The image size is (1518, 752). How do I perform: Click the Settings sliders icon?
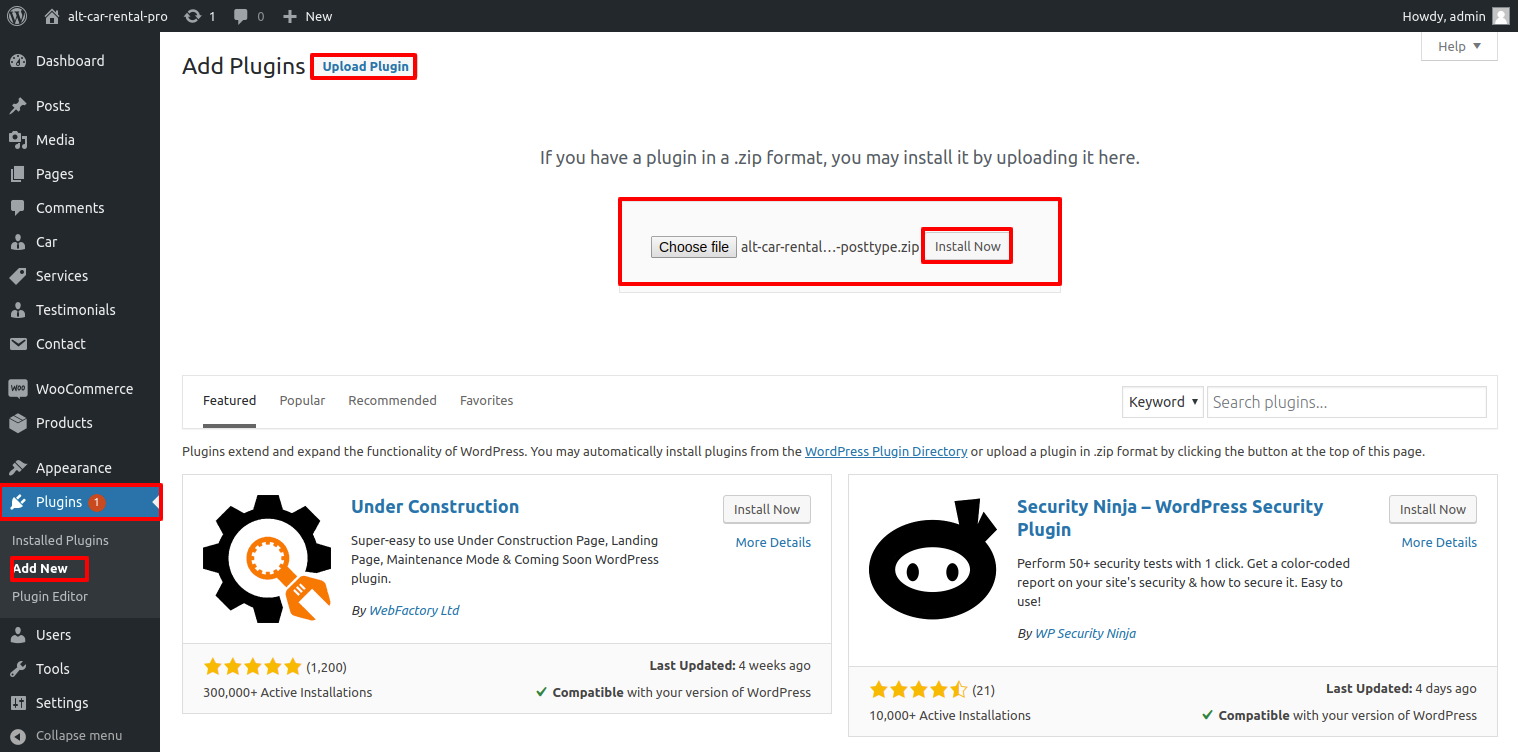(18, 703)
